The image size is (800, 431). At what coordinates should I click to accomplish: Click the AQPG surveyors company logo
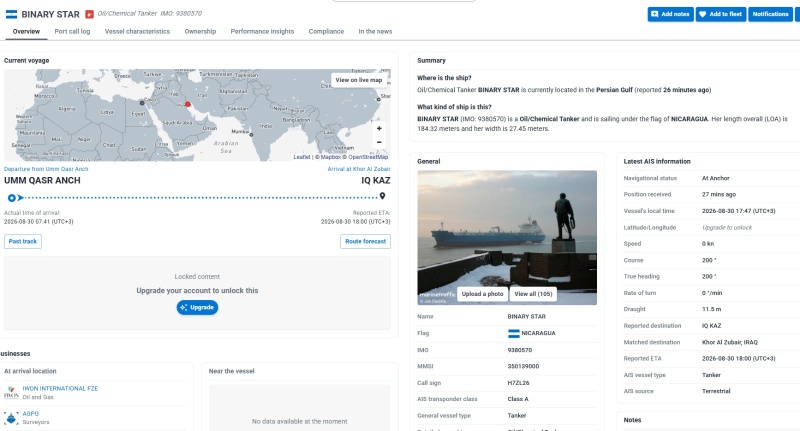[11, 418]
